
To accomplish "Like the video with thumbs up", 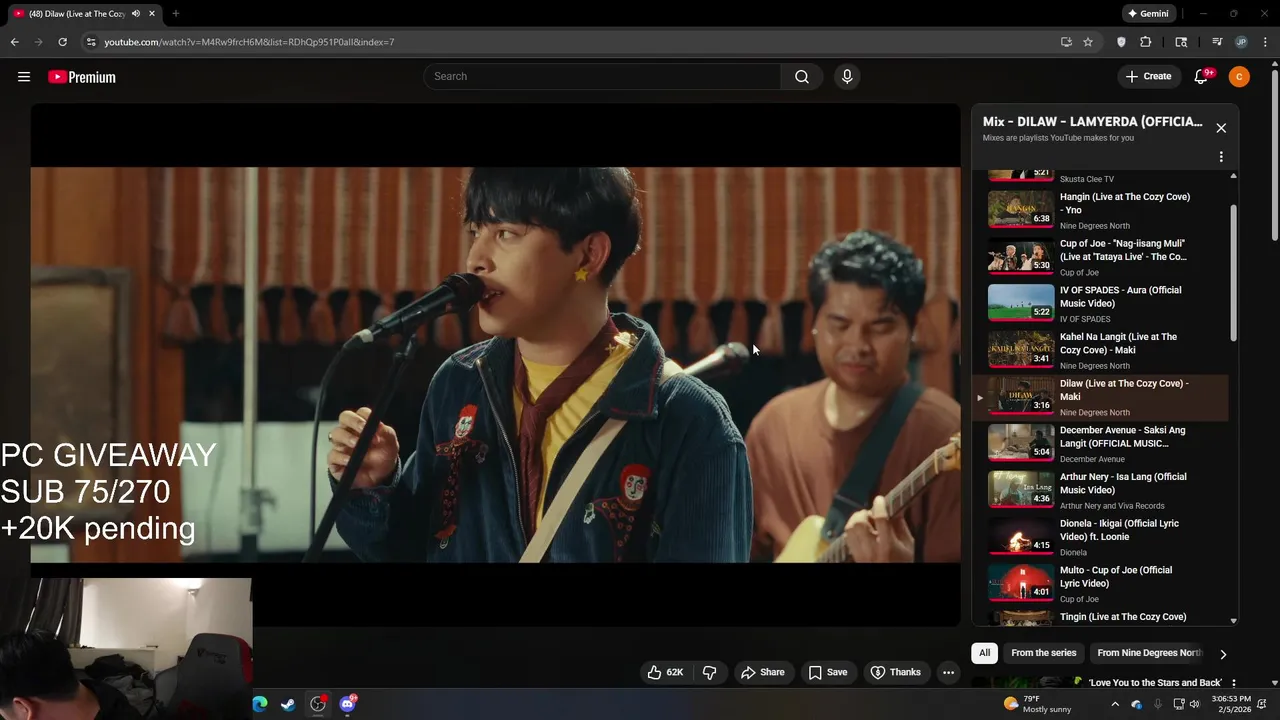I will pos(665,672).
